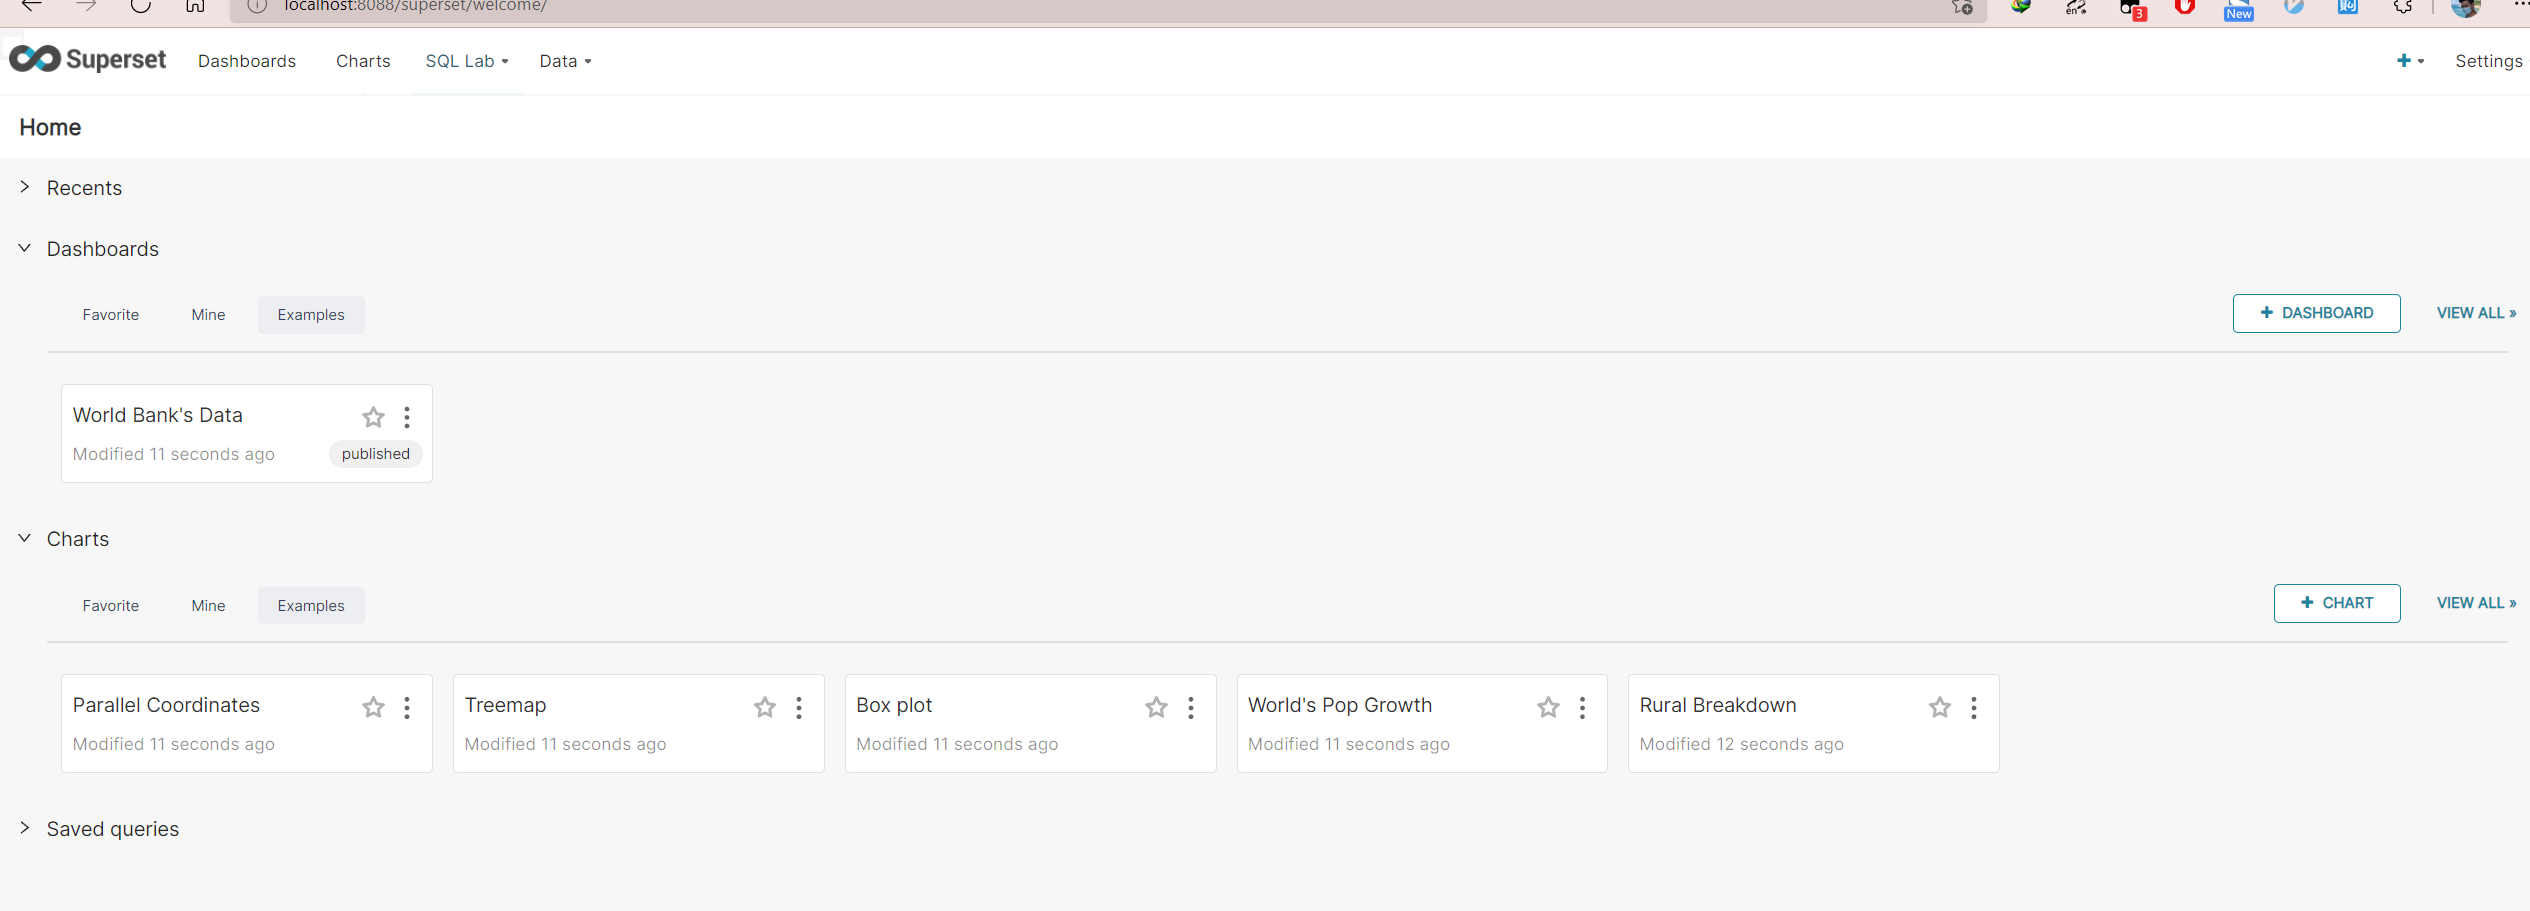The height and width of the screenshot is (911, 2530).
Task: Open Treemap three-dot menu
Action: [x=799, y=708]
